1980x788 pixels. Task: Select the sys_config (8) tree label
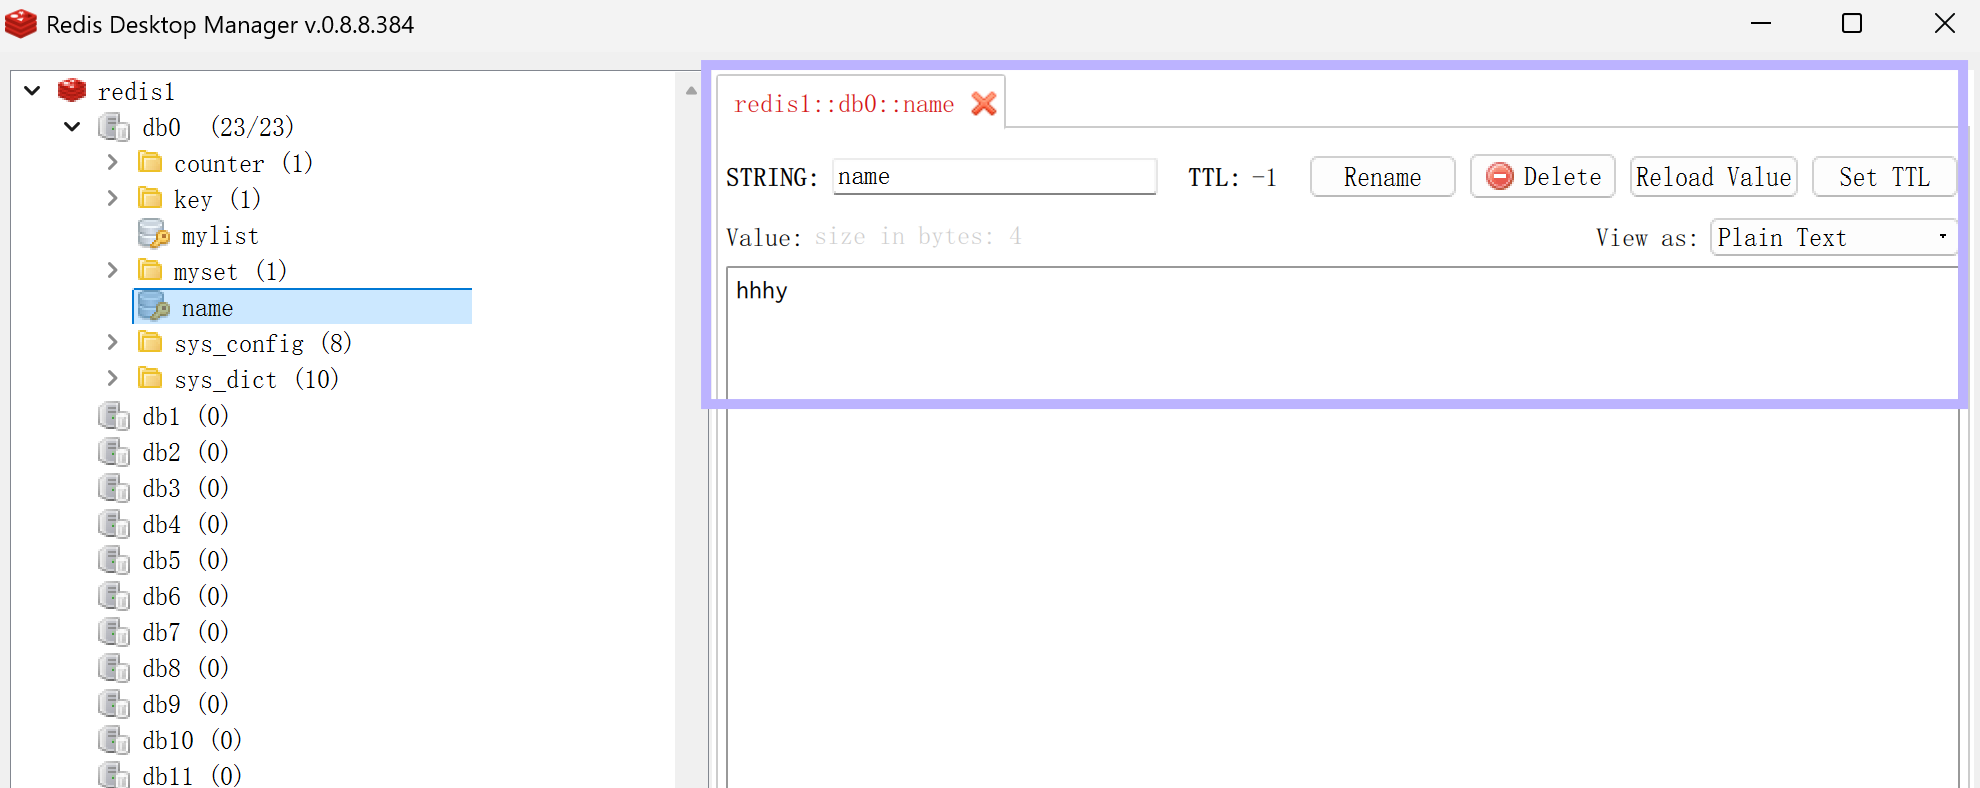[263, 343]
